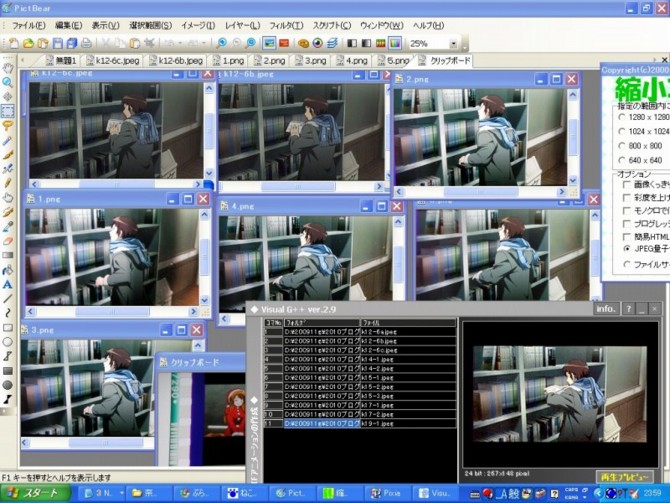670x503 pixels.
Task: Tick the プログレッシブ checkbox
Action: click(x=626, y=224)
